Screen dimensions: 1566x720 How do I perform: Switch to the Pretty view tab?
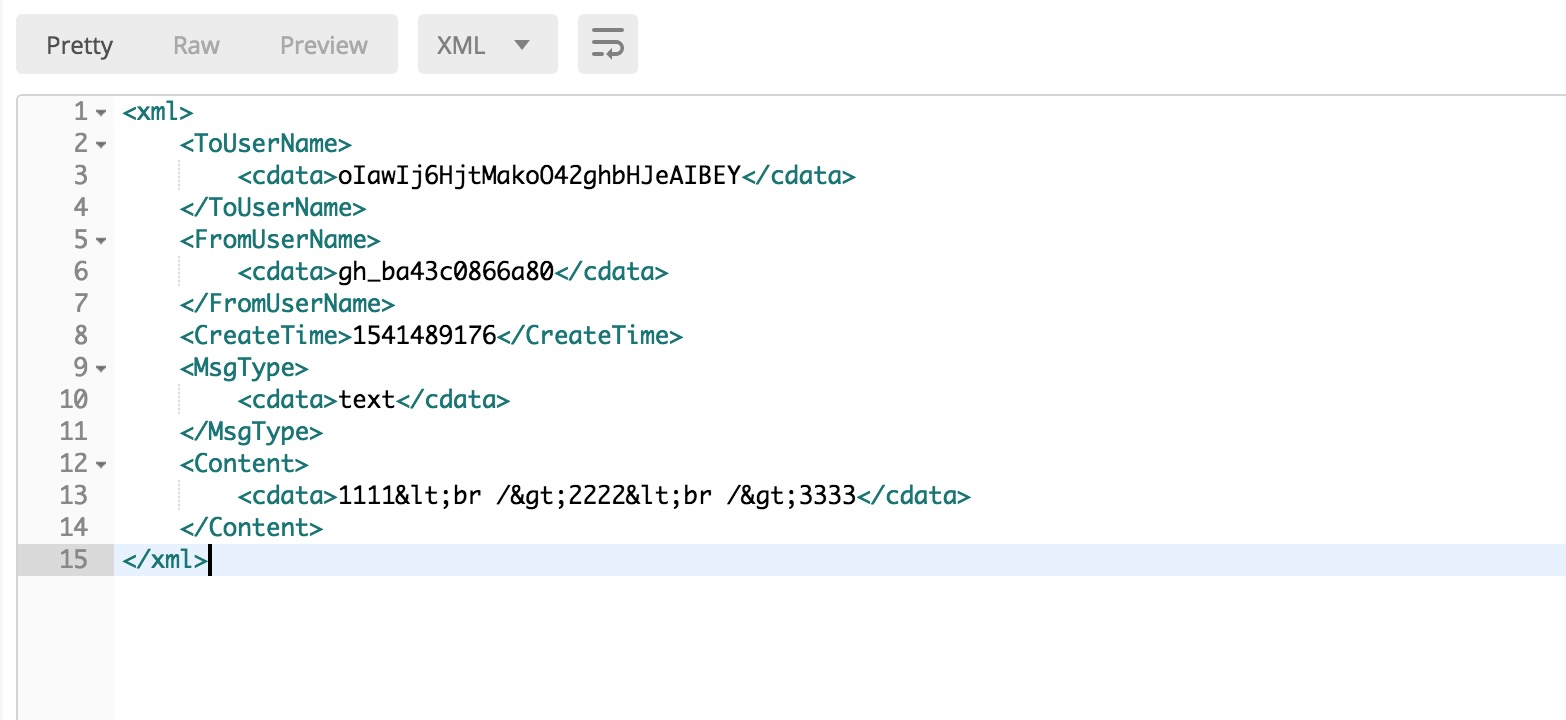[x=80, y=45]
